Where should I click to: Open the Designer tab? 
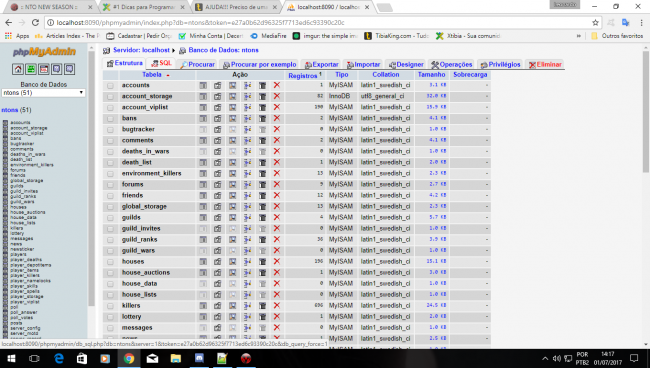406,65
